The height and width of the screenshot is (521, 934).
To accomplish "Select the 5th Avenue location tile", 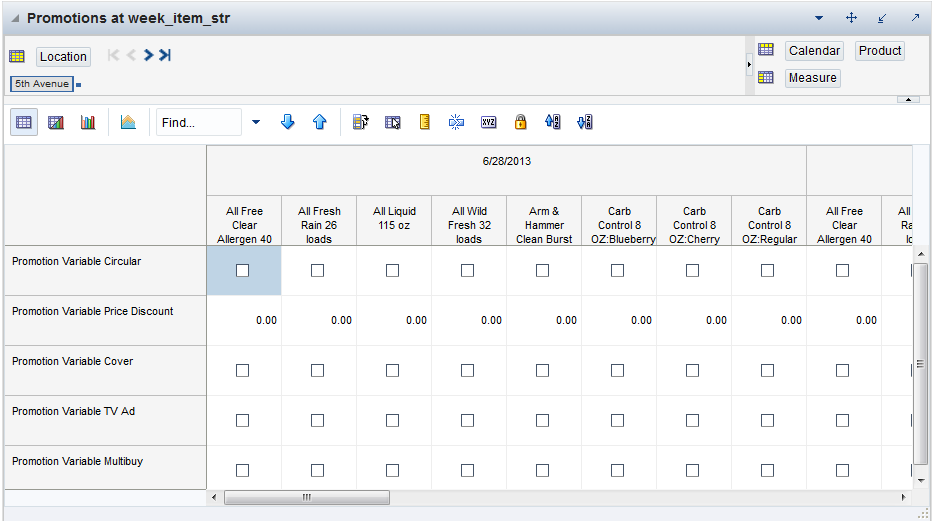I will 42,84.
